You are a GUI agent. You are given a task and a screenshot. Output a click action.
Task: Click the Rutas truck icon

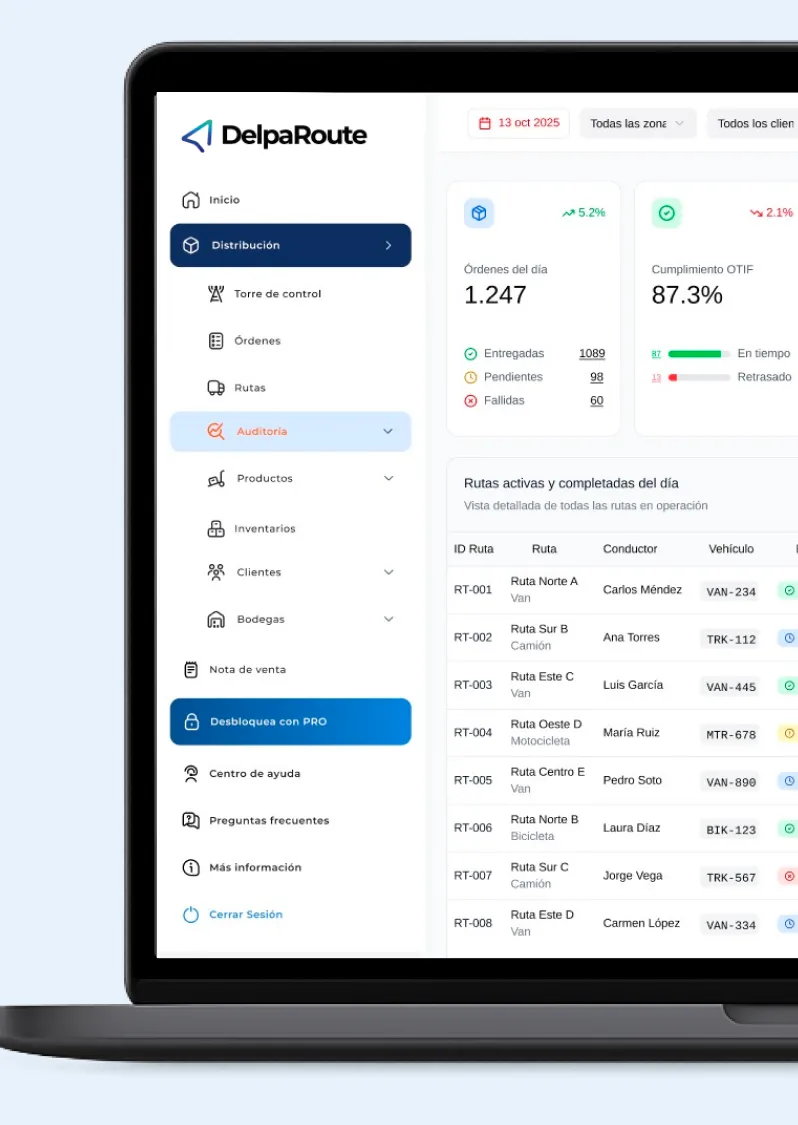tap(216, 387)
